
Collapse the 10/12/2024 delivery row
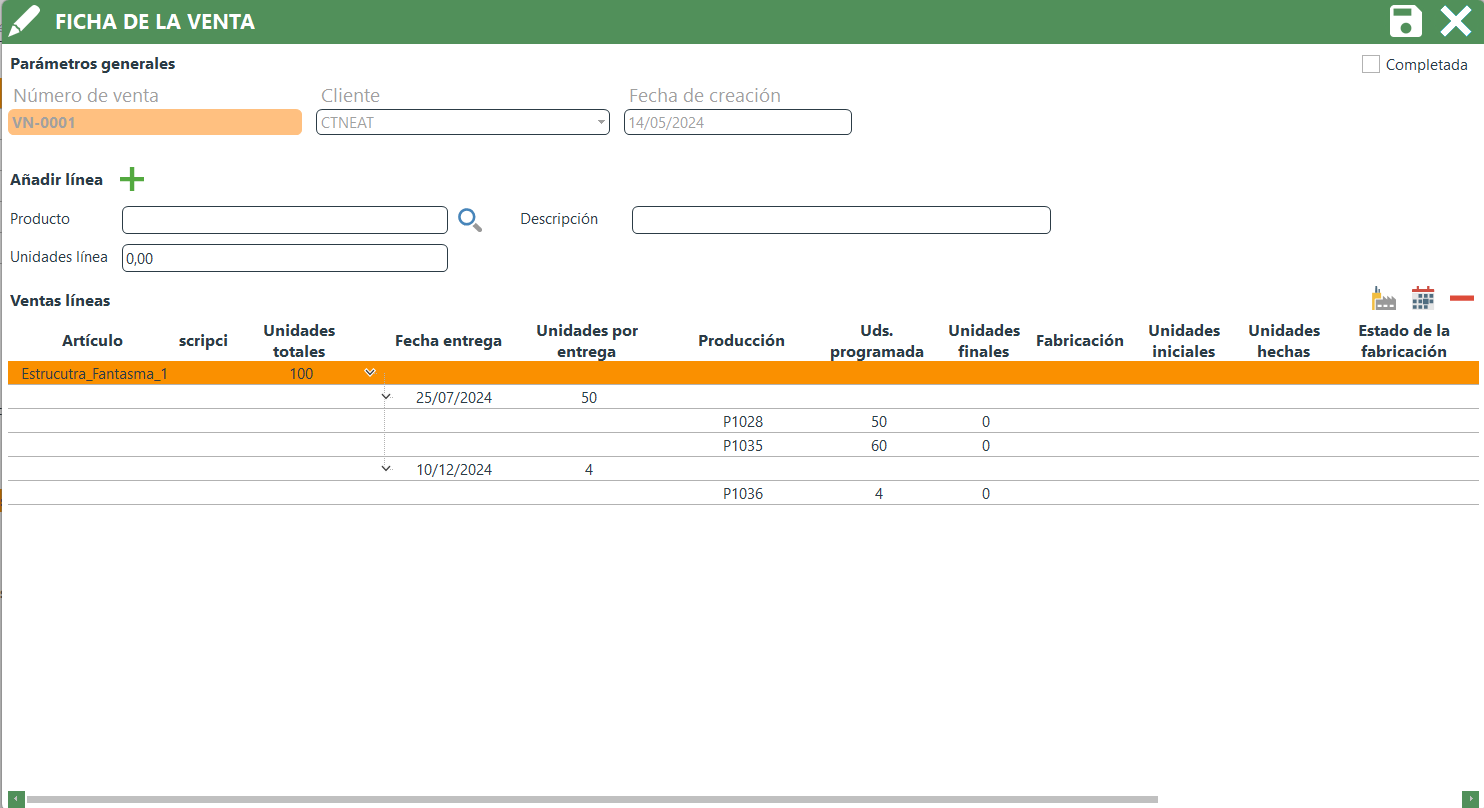[386, 469]
